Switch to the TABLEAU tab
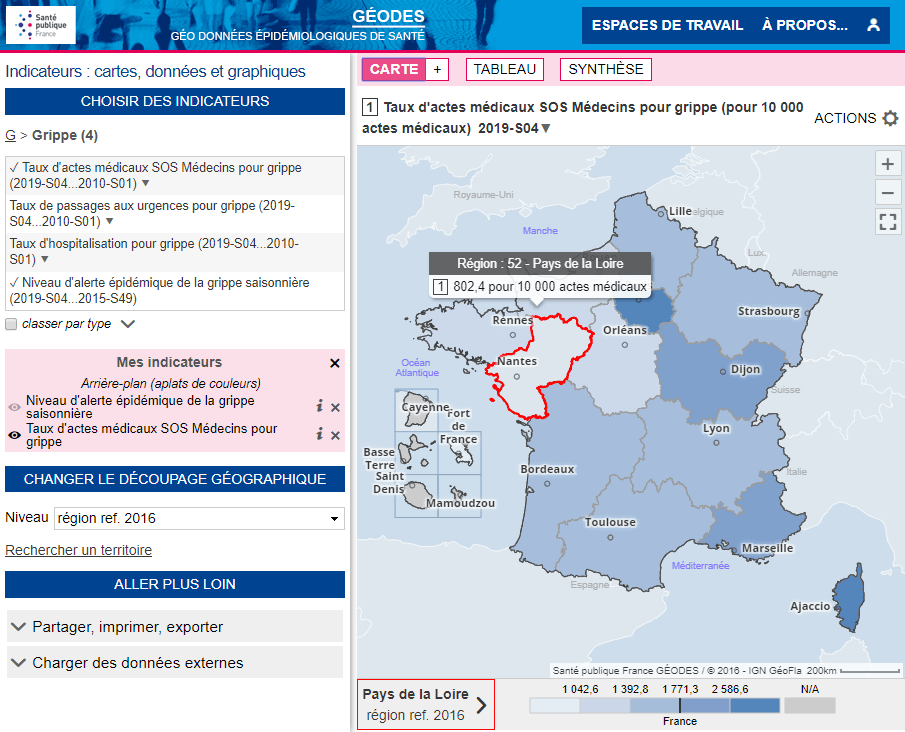This screenshot has width=905, height=732. tap(504, 69)
